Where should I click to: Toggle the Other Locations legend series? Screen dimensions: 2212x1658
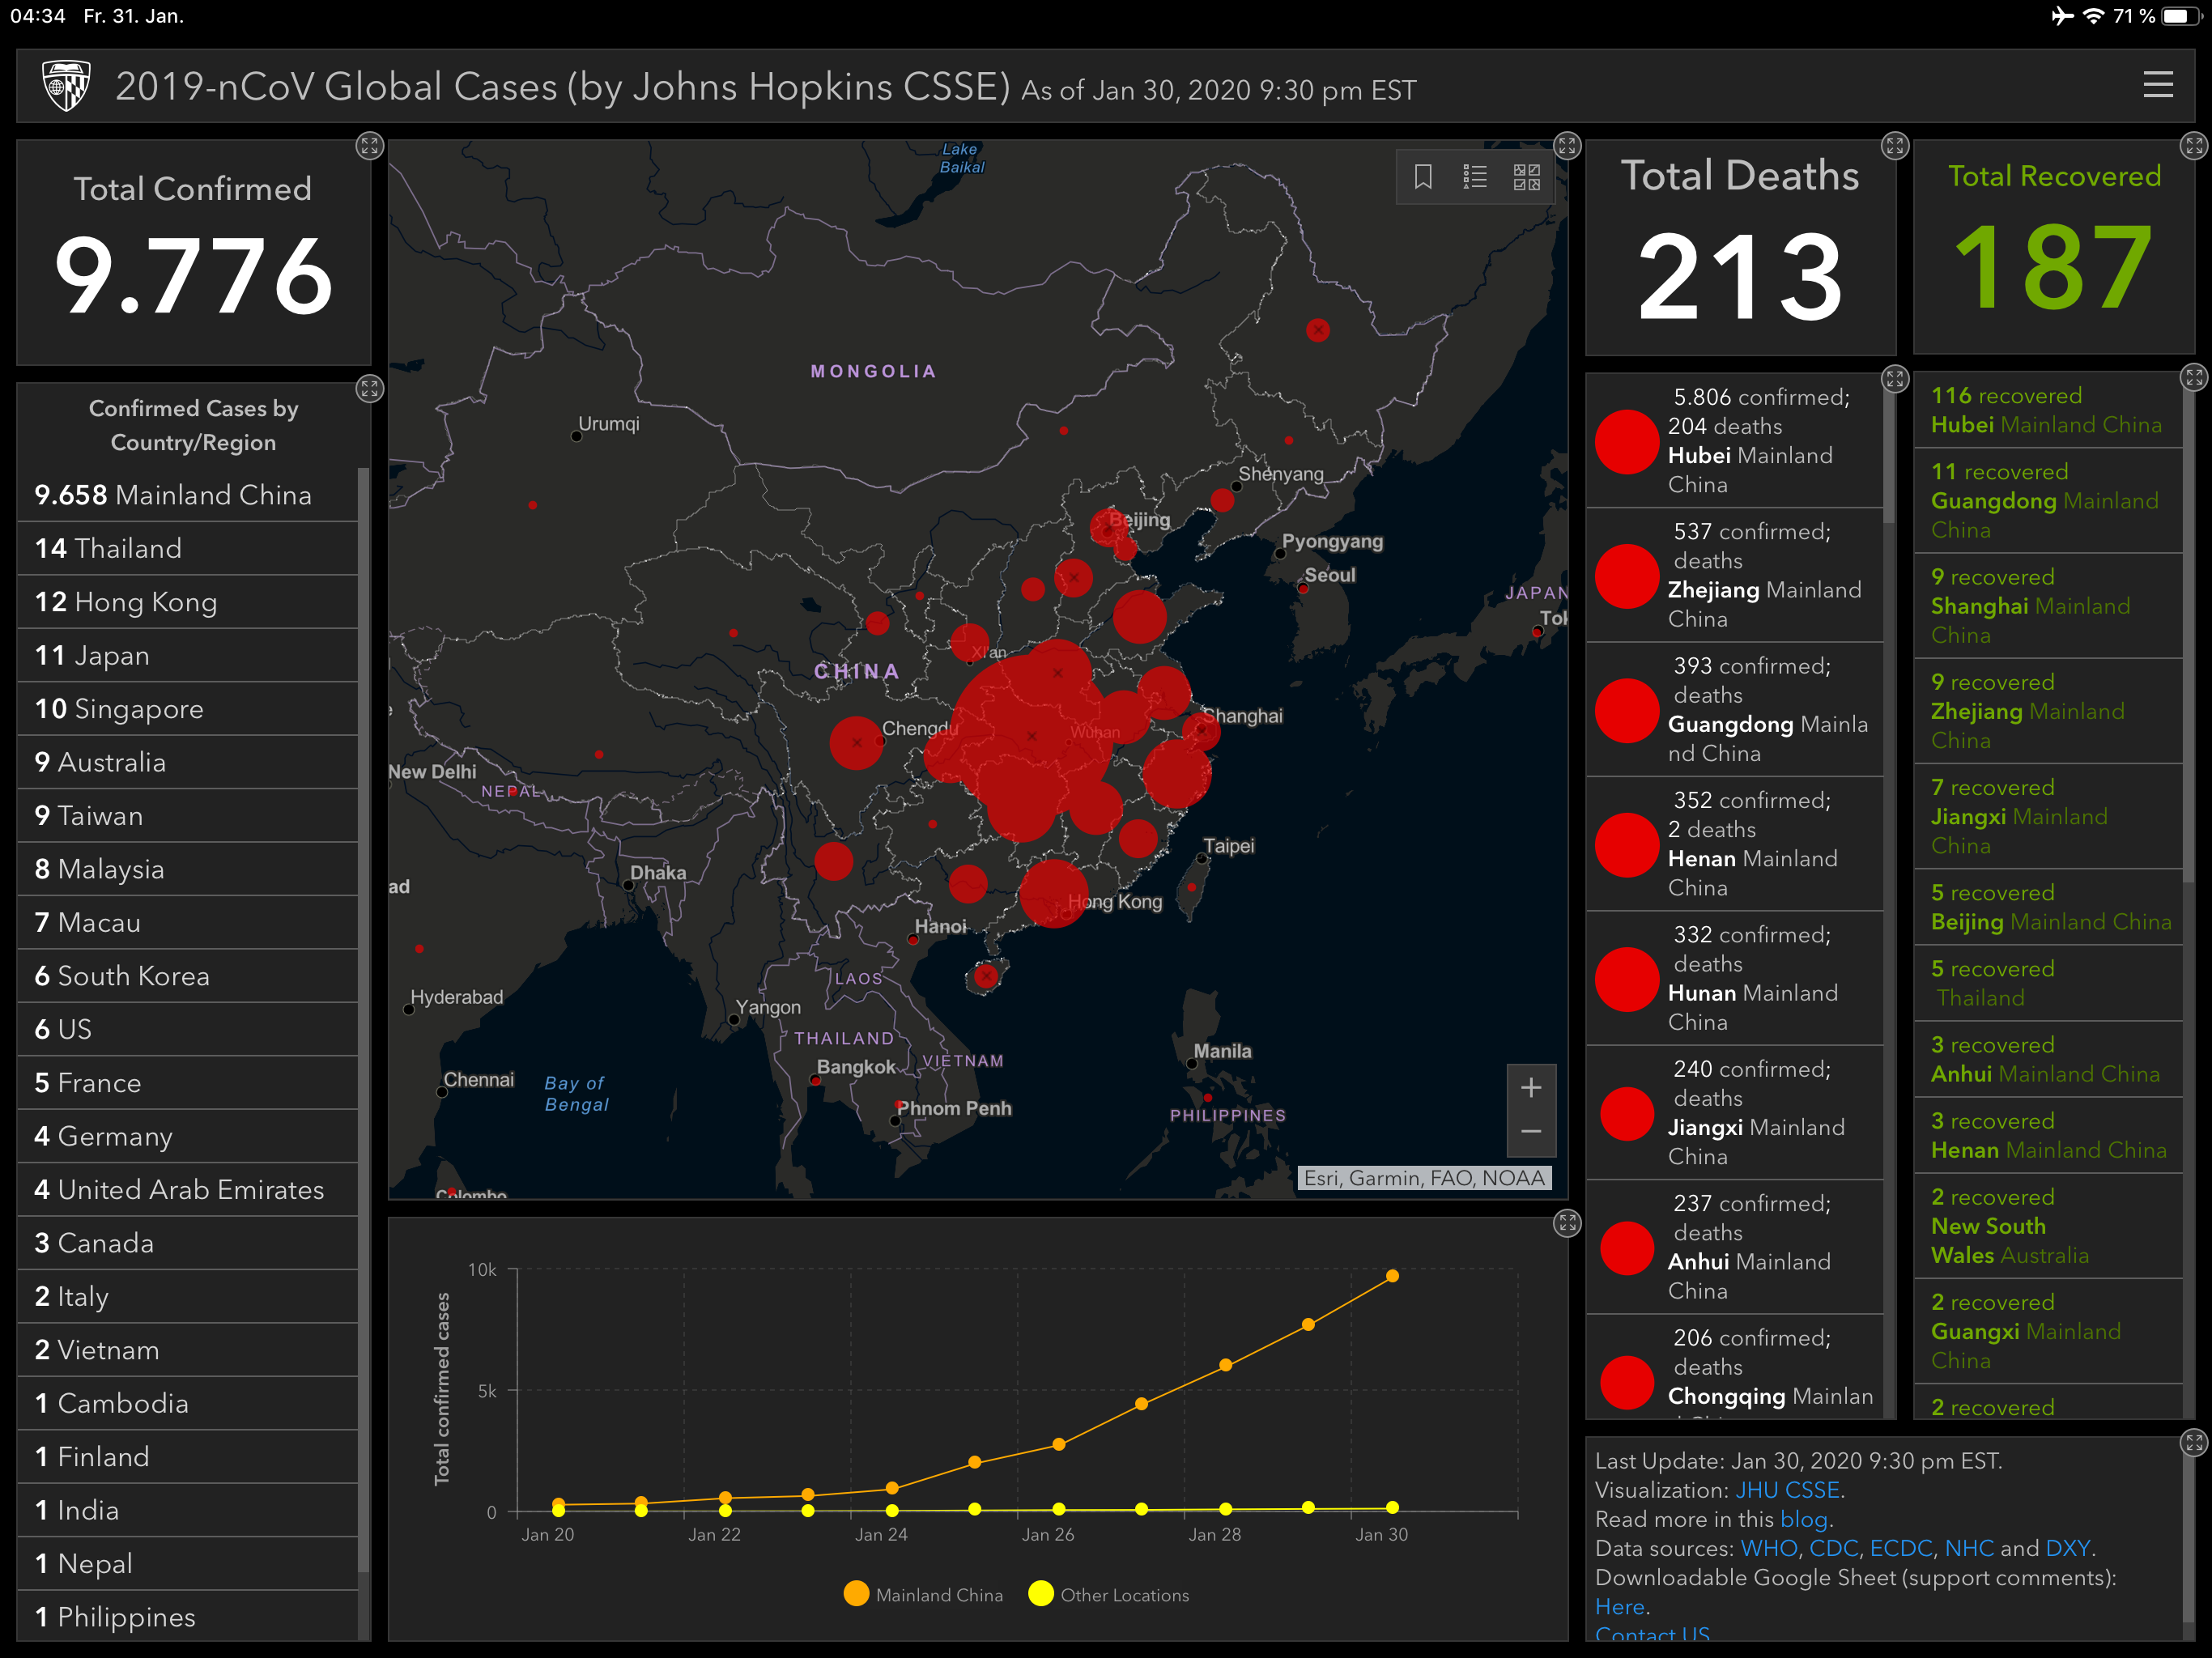click(x=1109, y=1594)
